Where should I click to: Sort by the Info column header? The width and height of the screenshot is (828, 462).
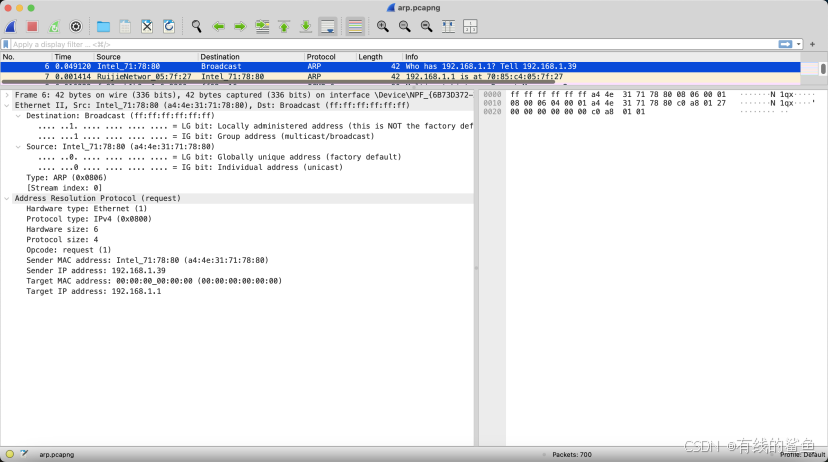[602, 56]
